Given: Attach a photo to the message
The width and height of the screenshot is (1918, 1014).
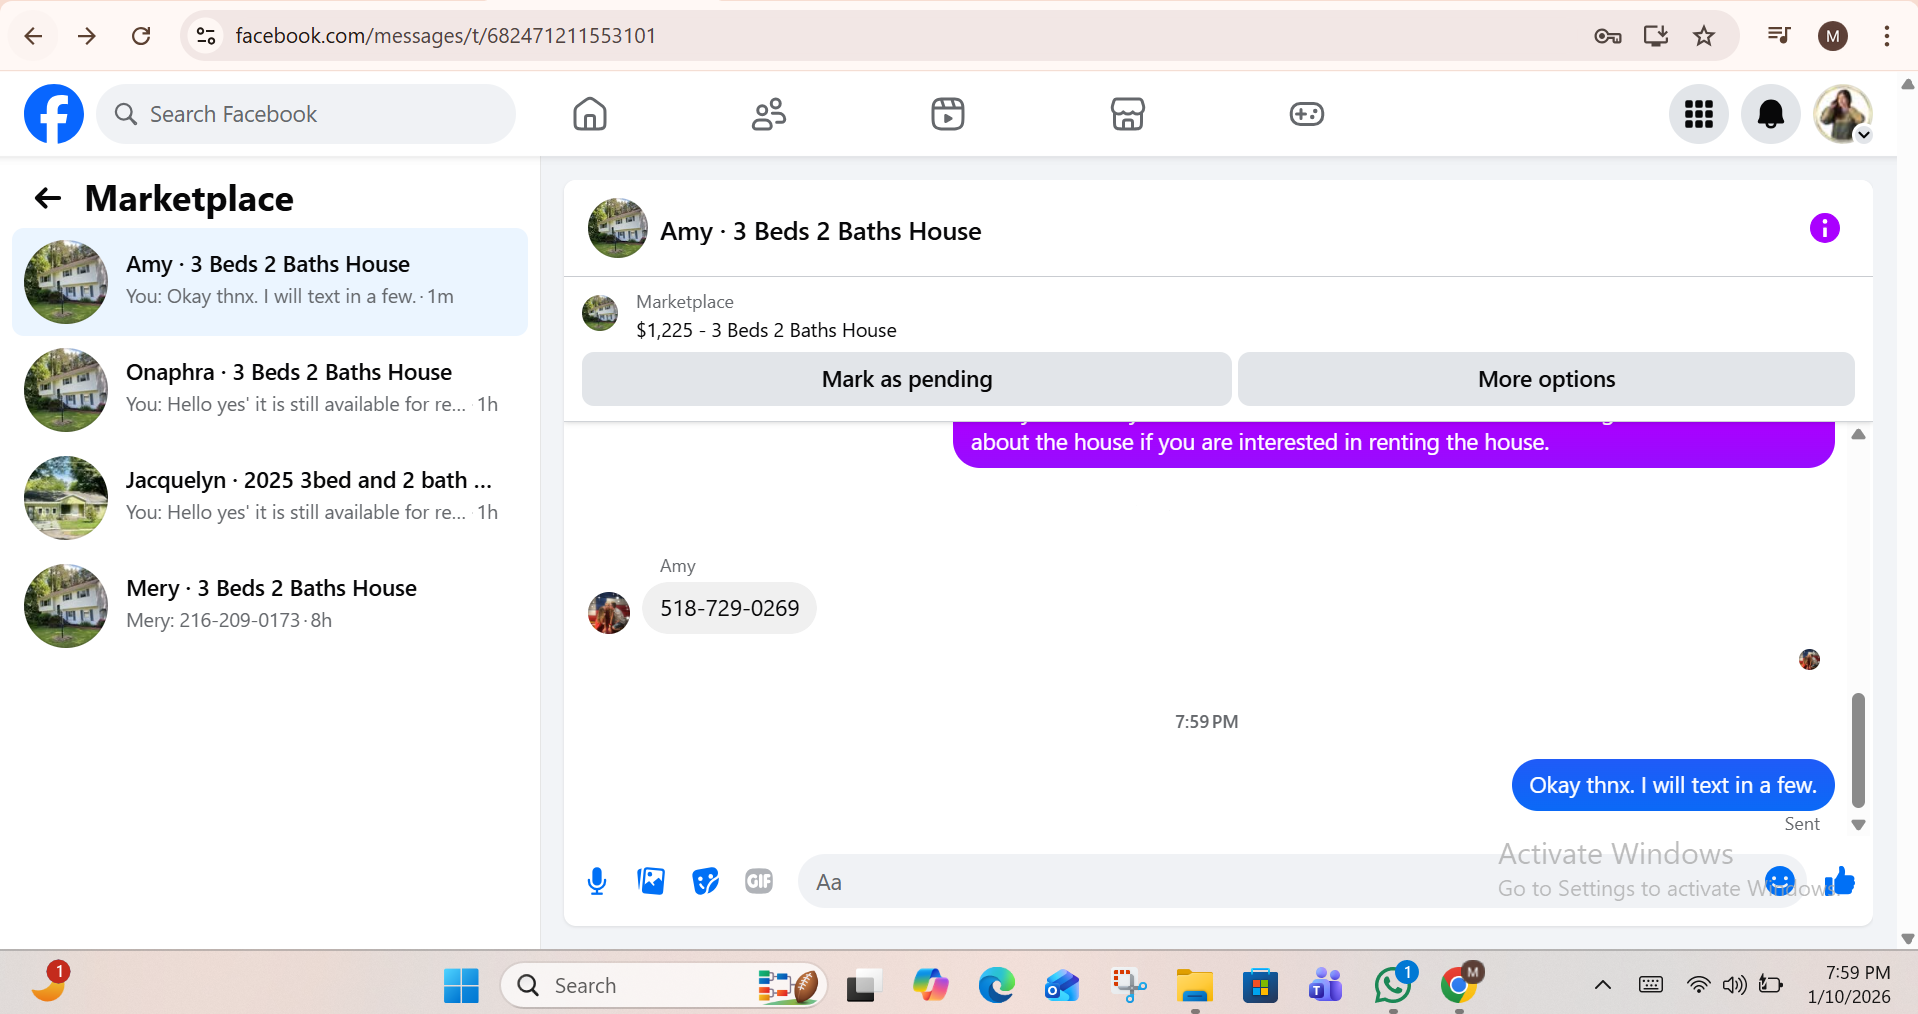Looking at the screenshot, I should coord(651,881).
